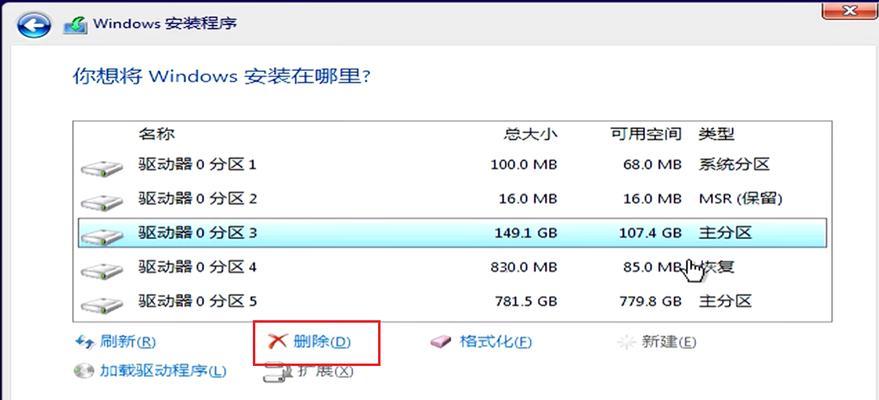879x400 pixels.
Task: Click the refresh arrows icon
Action: tap(85, 341)
